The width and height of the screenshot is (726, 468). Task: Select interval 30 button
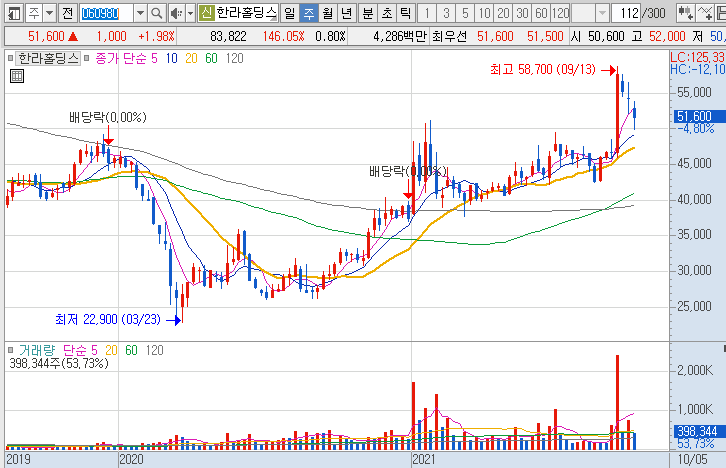(522, 13)
